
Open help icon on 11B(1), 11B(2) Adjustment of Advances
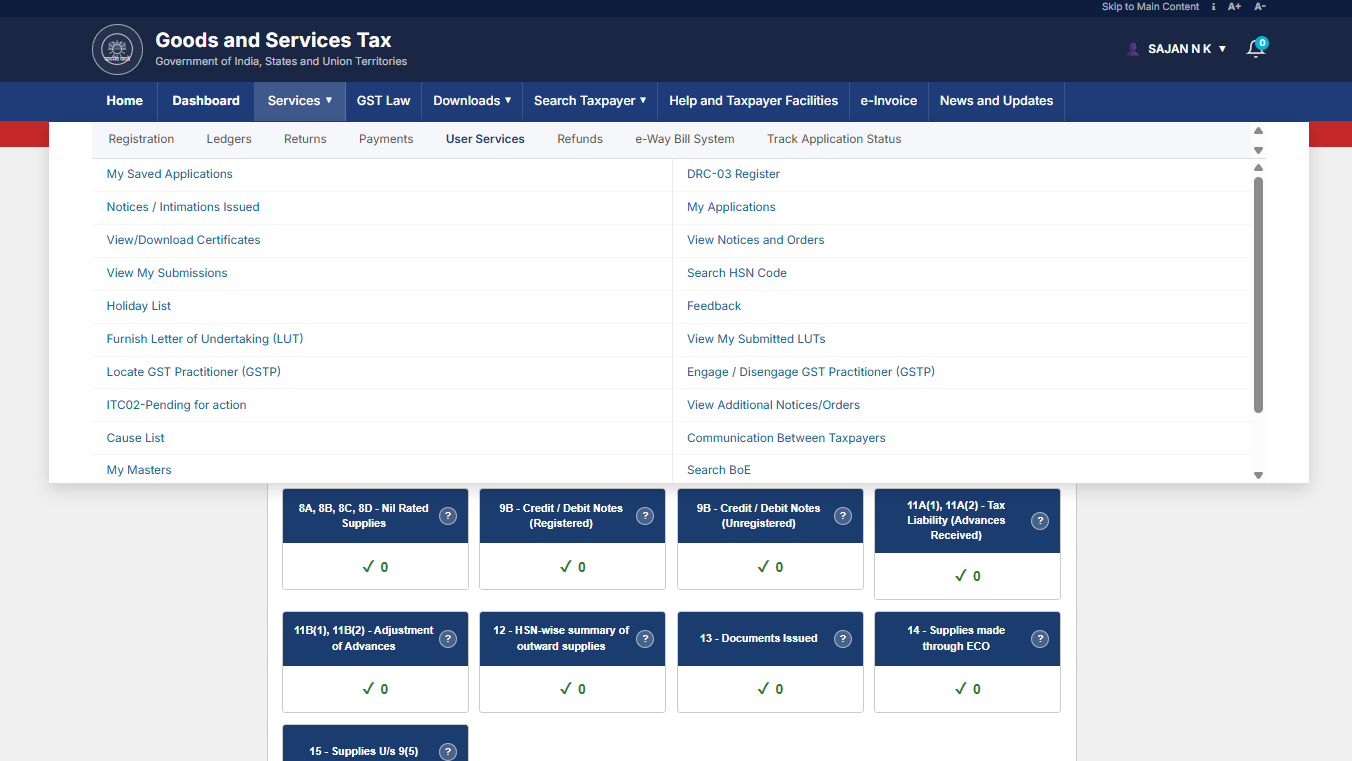448,639
